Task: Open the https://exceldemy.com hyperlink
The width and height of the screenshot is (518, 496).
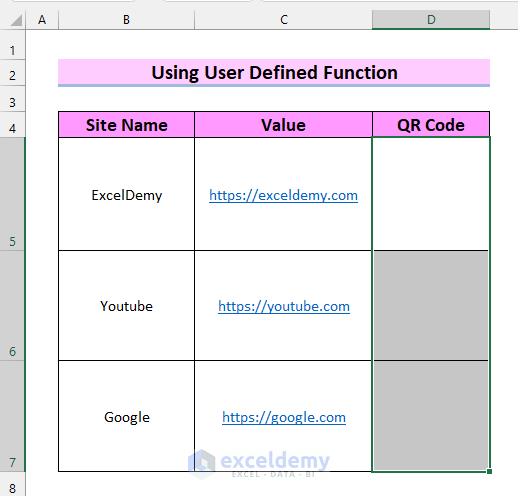Action: pos(283,195)
